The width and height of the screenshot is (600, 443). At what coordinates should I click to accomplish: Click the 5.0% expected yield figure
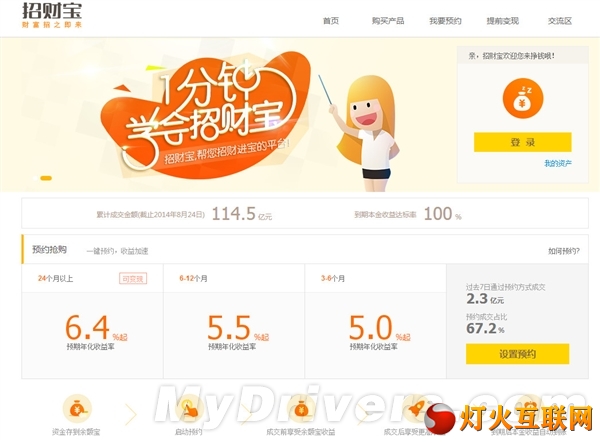coord(379,328)
